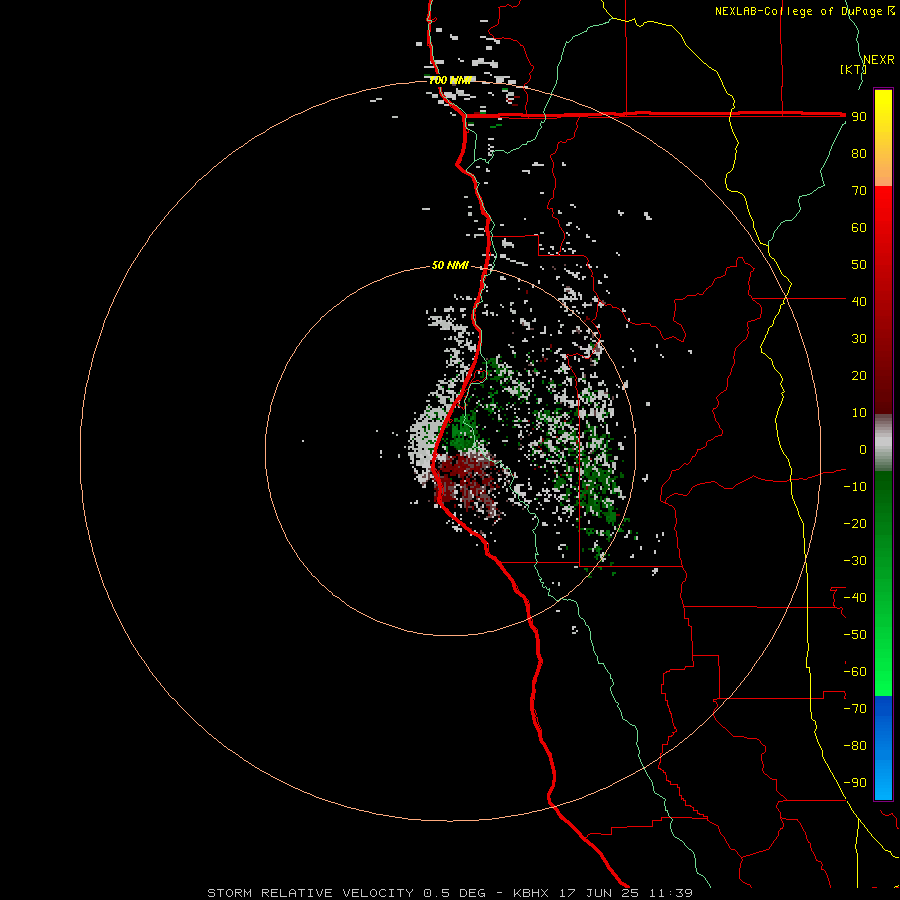Click the -90 scale value
The height and width of the screenshot is (900, 900).
855,783
